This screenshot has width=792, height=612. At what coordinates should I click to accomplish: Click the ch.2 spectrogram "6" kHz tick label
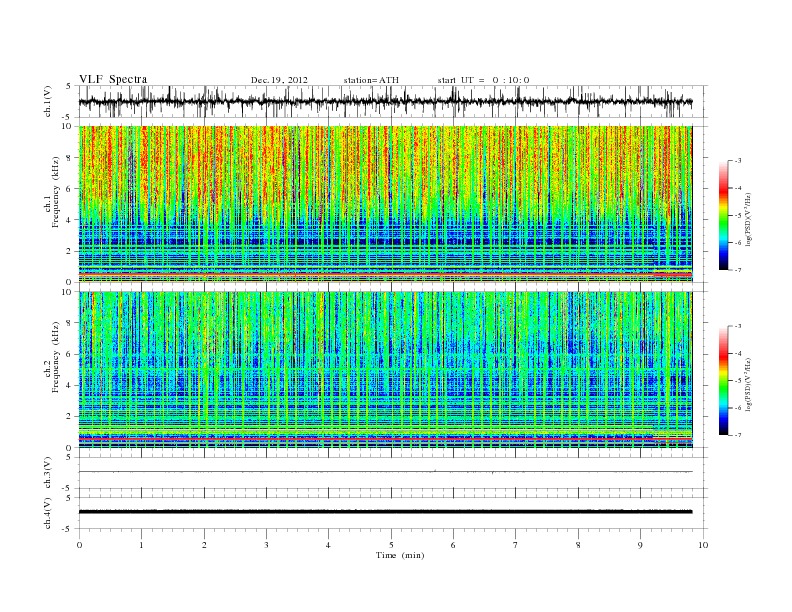tap(69, 354)
